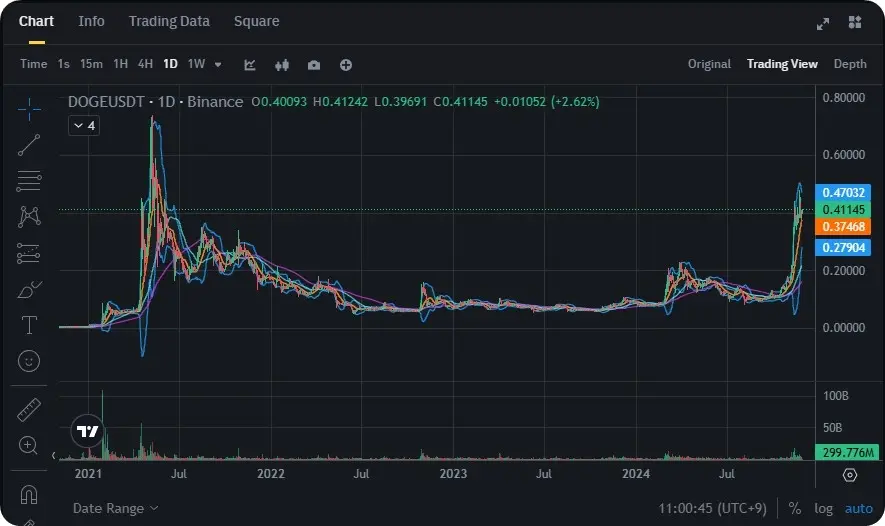This screenshot has height=526, width=885.
Task: Select the crosshair cursor tool
Action: (29, 109)
